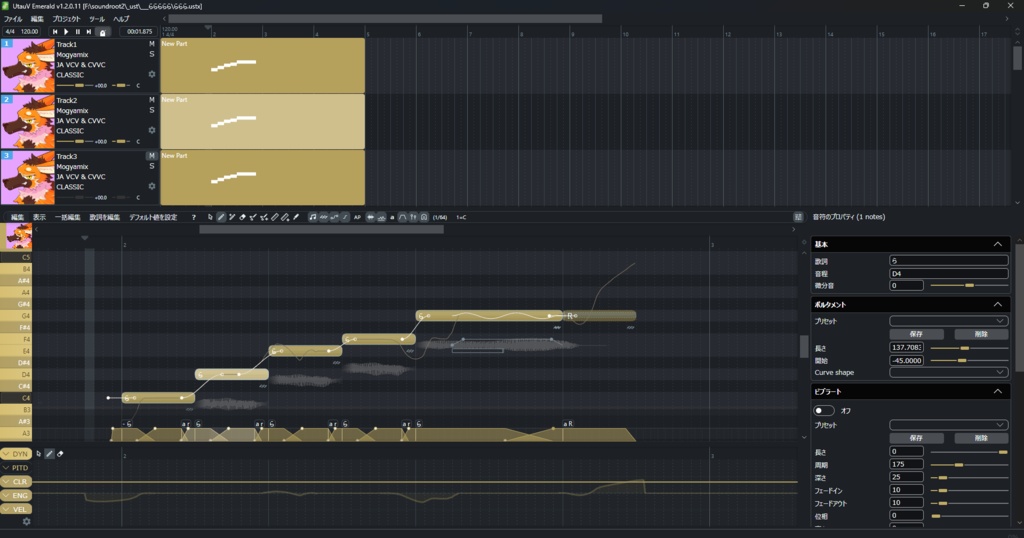Click the 4/4 time signature
The image size is (1024, 538).
click(x=10, y=31)
